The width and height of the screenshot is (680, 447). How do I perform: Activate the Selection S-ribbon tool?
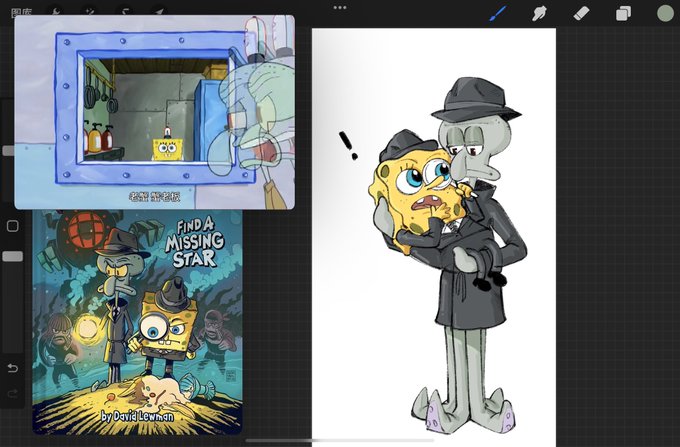(x=125, y=11)
